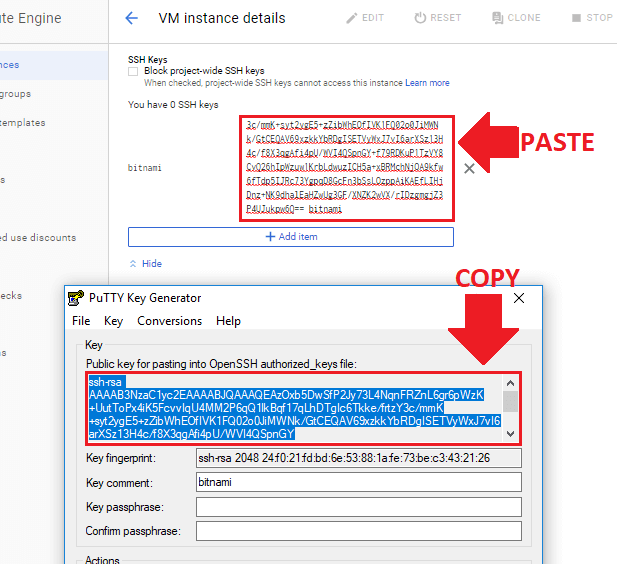Select groups item in the left sidebar
This screenshot has width=617, height=564.
[x=15, y=94]
